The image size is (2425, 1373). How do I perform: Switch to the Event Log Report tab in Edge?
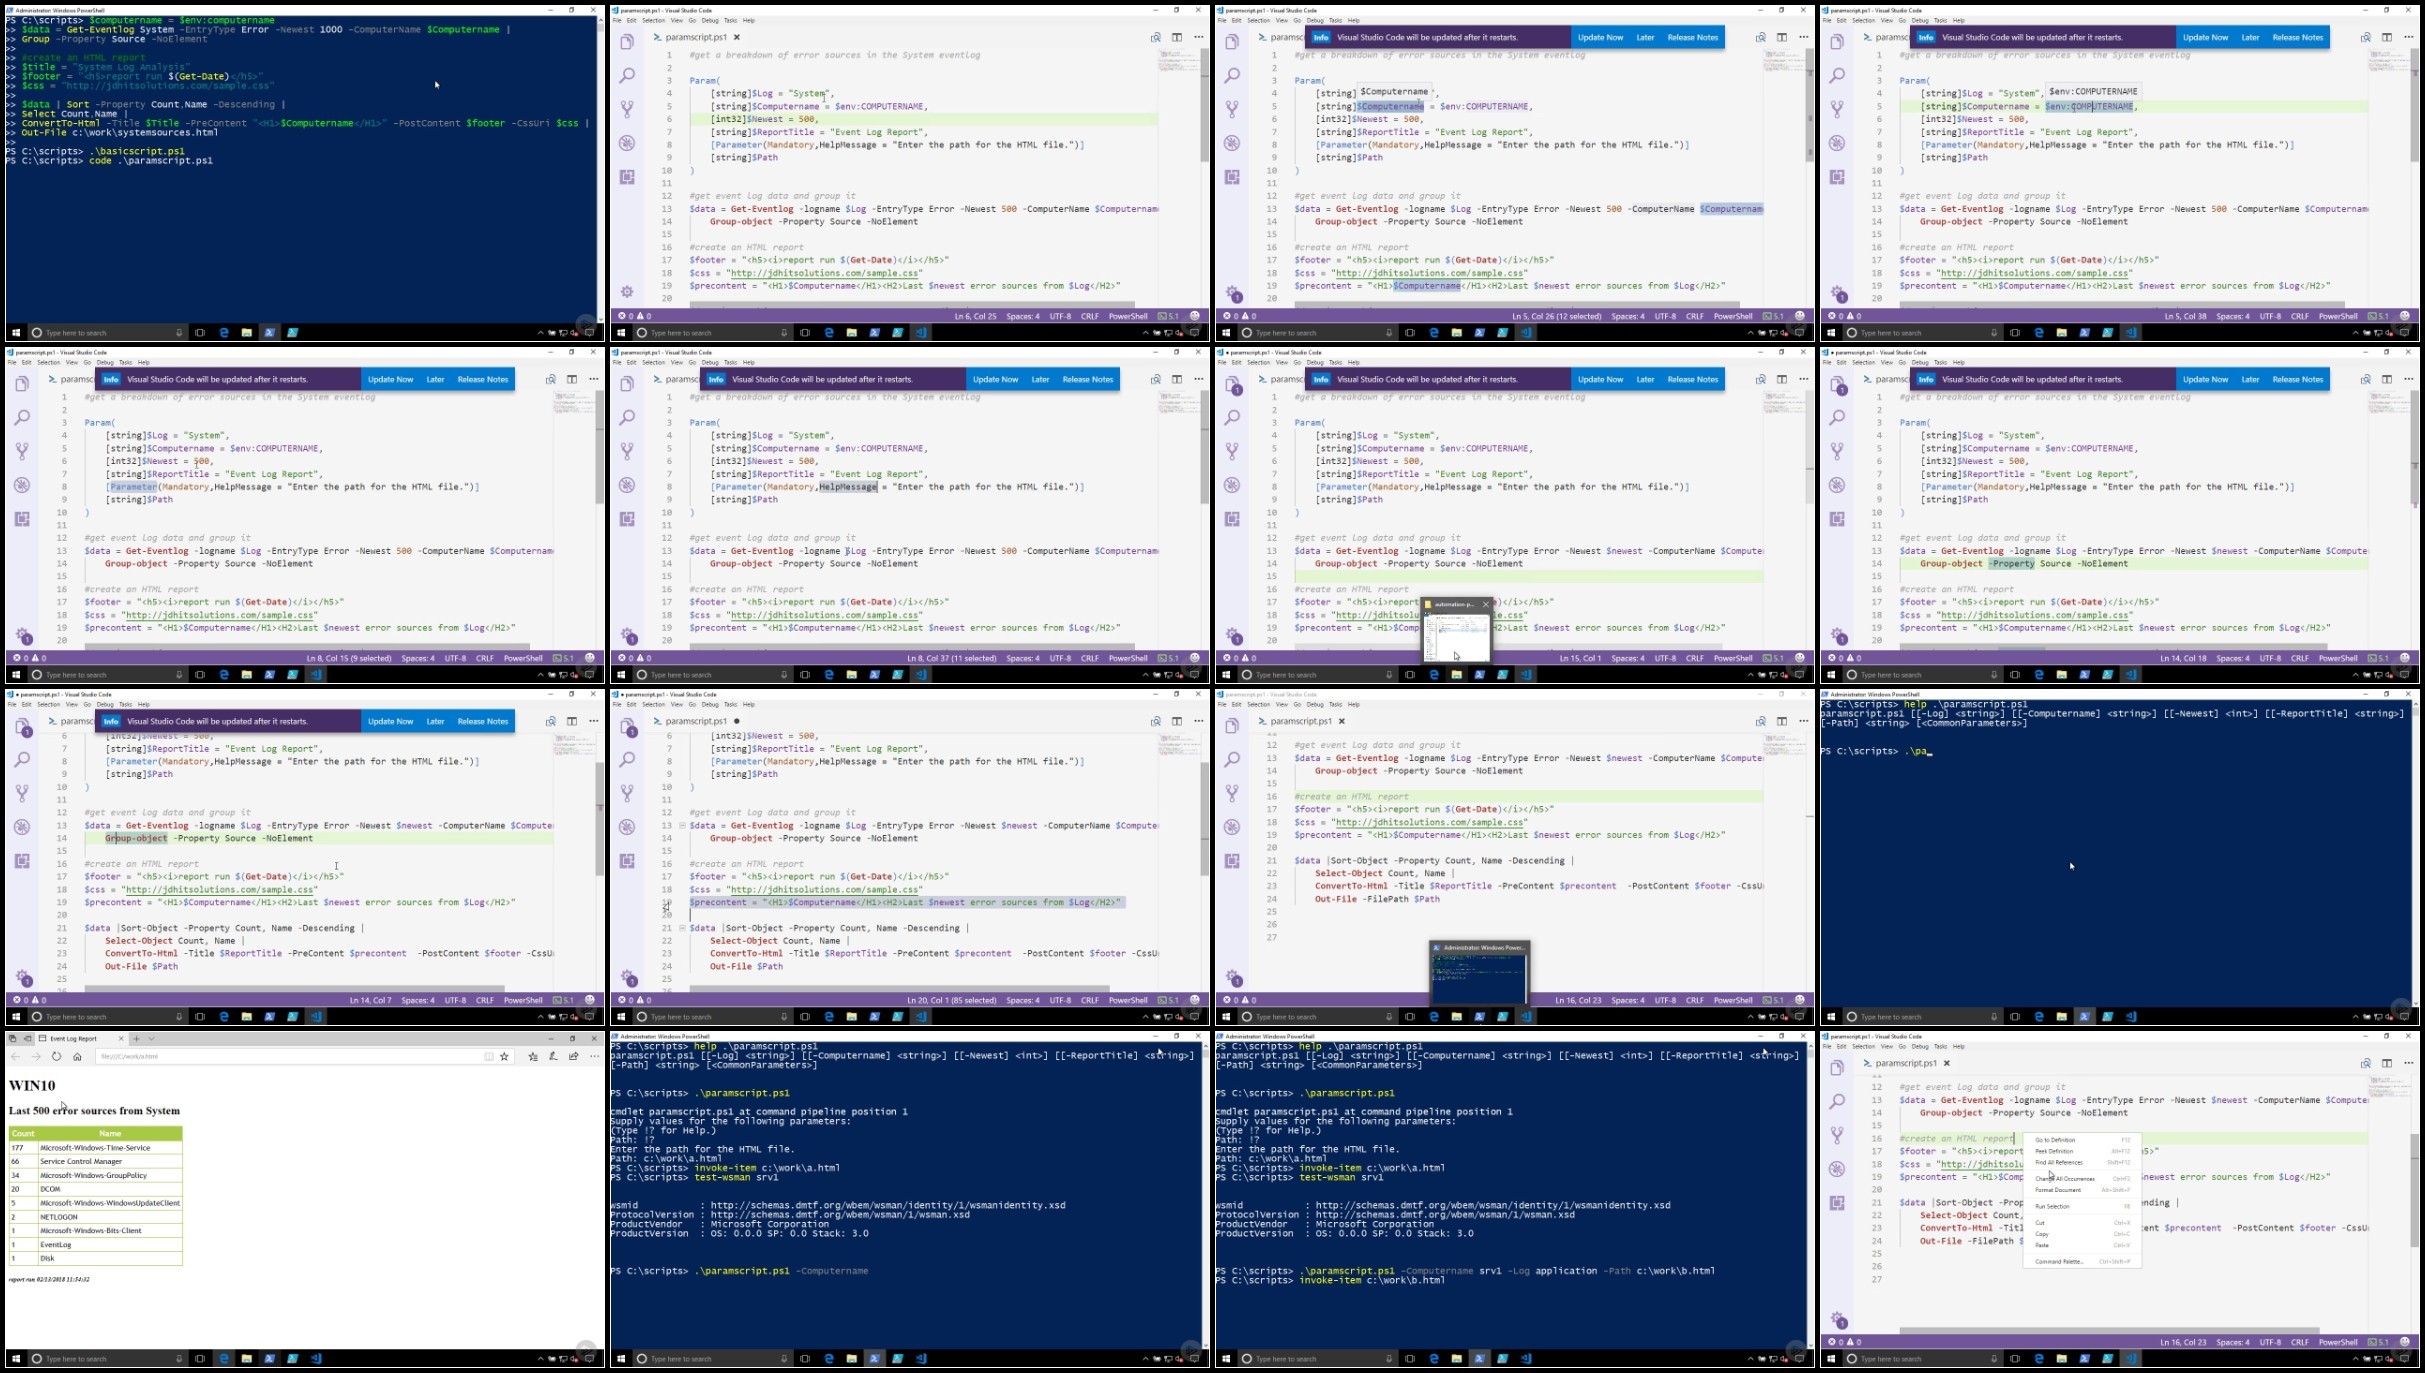80,1038
